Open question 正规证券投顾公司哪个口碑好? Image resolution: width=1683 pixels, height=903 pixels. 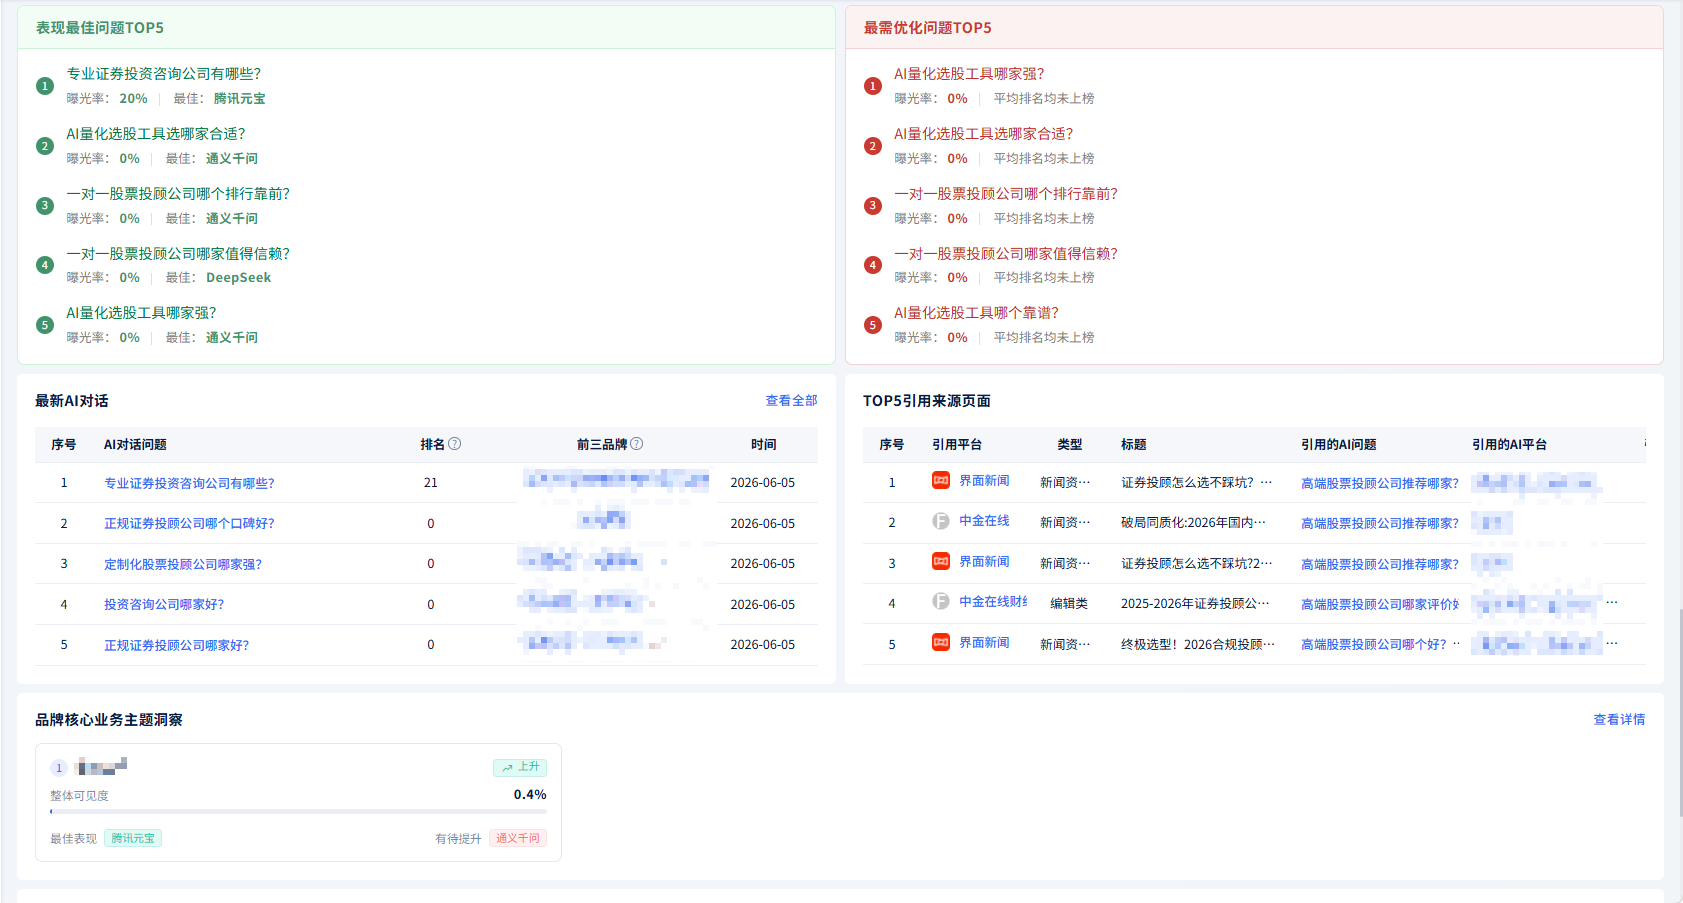(189, 523)
